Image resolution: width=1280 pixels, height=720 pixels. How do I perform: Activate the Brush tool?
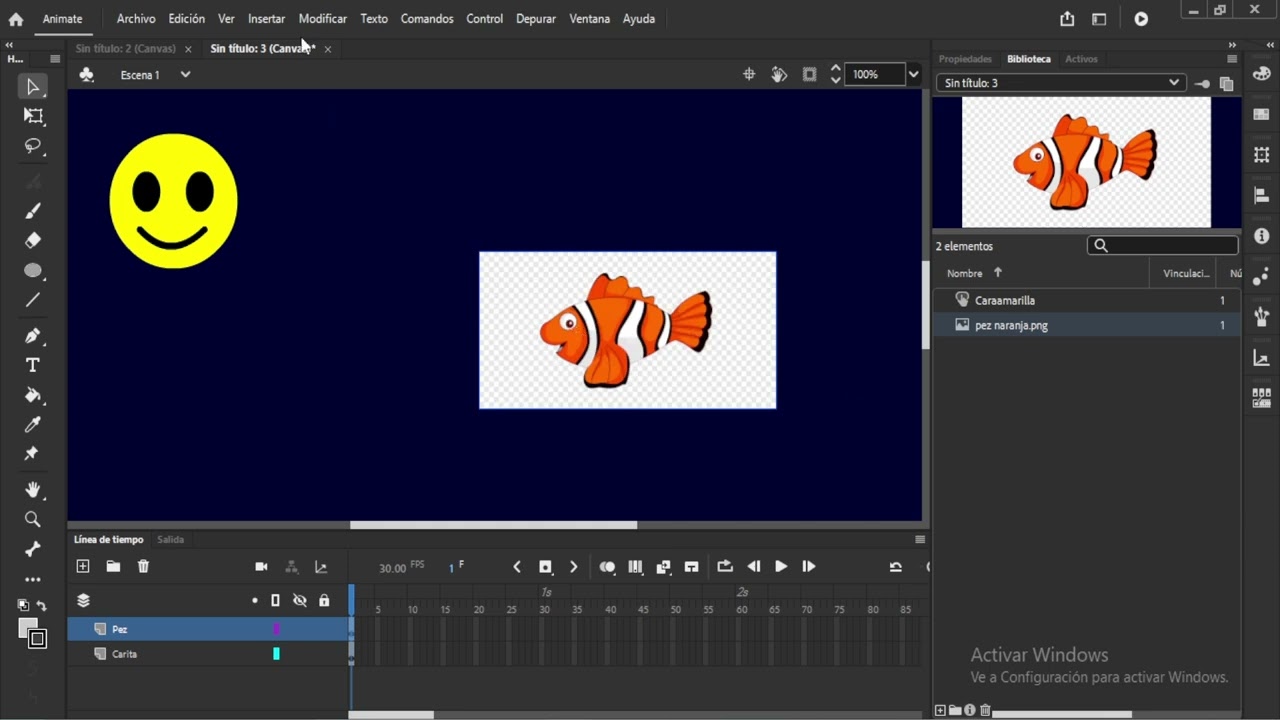33,210
